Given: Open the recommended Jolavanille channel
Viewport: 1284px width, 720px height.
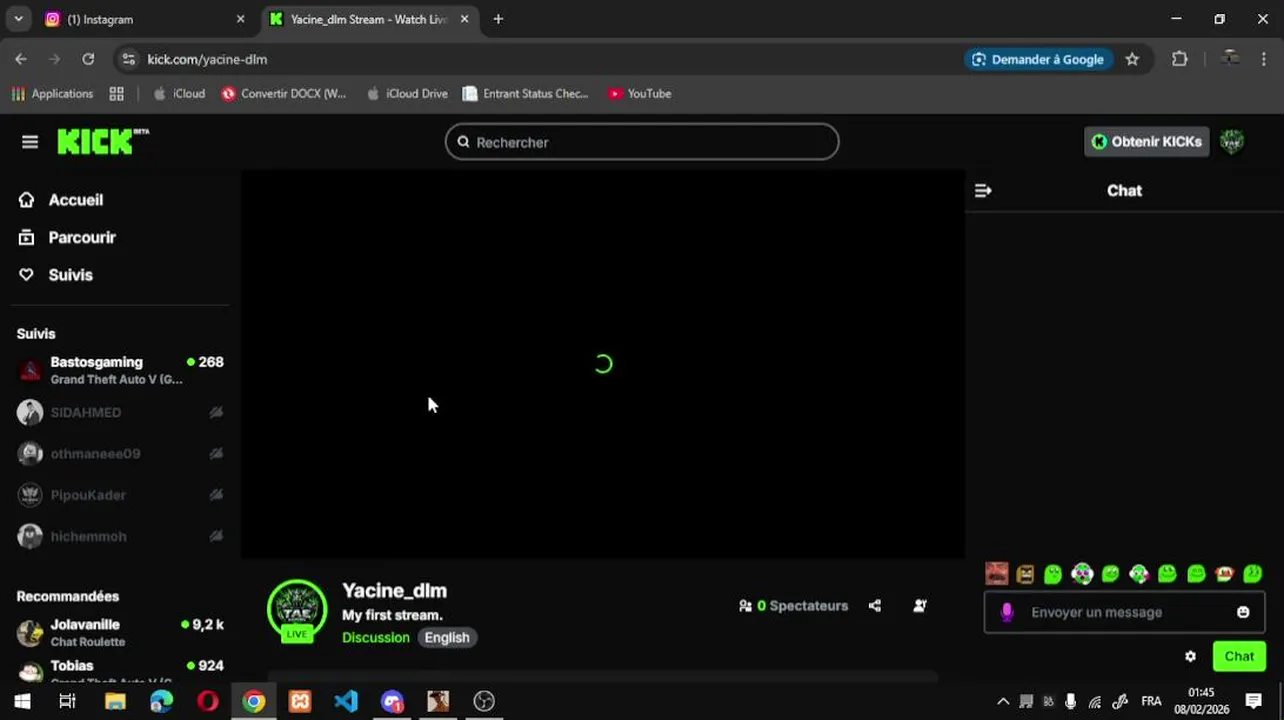Looking at the screenshot, I should click(x=120, y=633).
